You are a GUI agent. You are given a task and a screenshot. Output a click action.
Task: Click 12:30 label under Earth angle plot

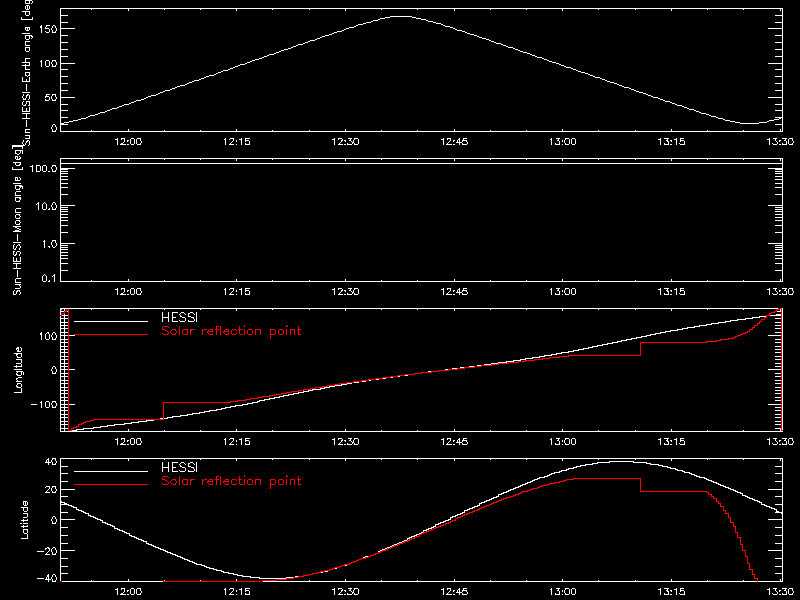[345, 141]
